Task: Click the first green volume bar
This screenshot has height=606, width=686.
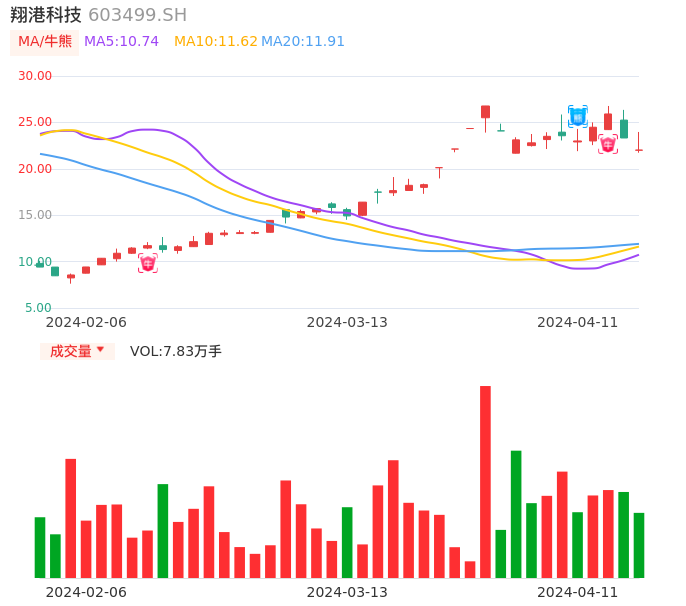Action: 40,547
